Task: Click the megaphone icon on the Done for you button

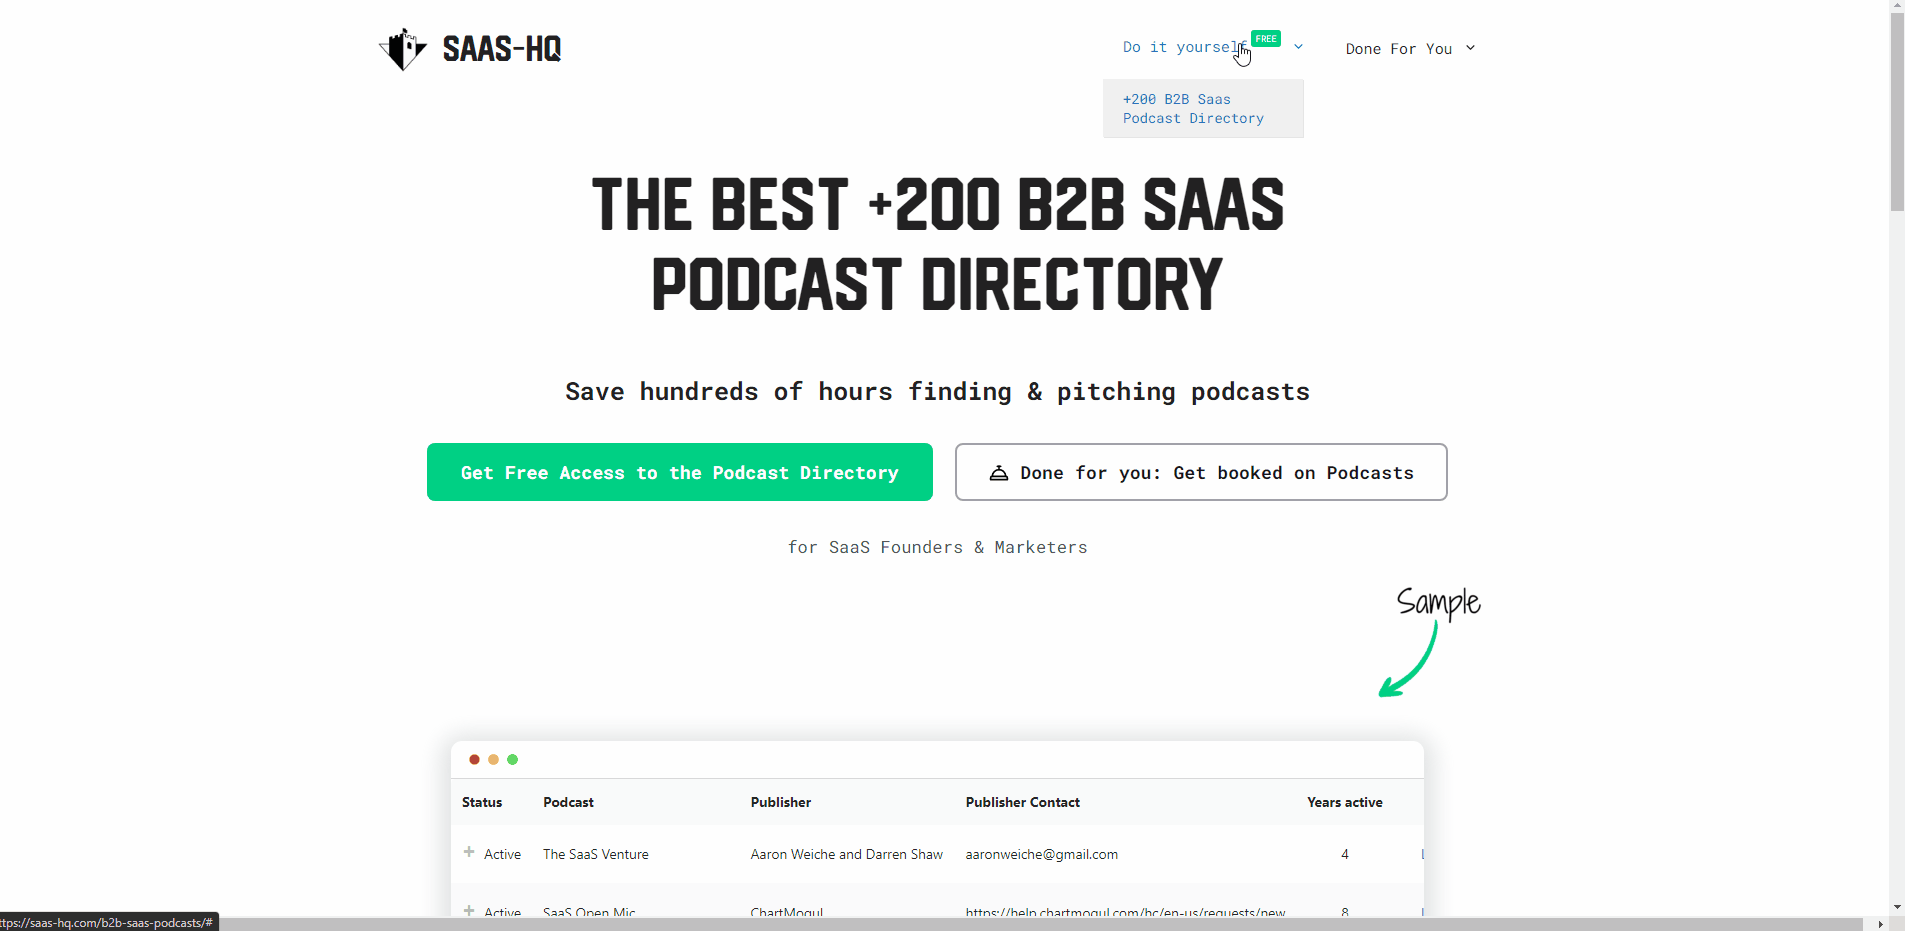Action: coord(999,472)
